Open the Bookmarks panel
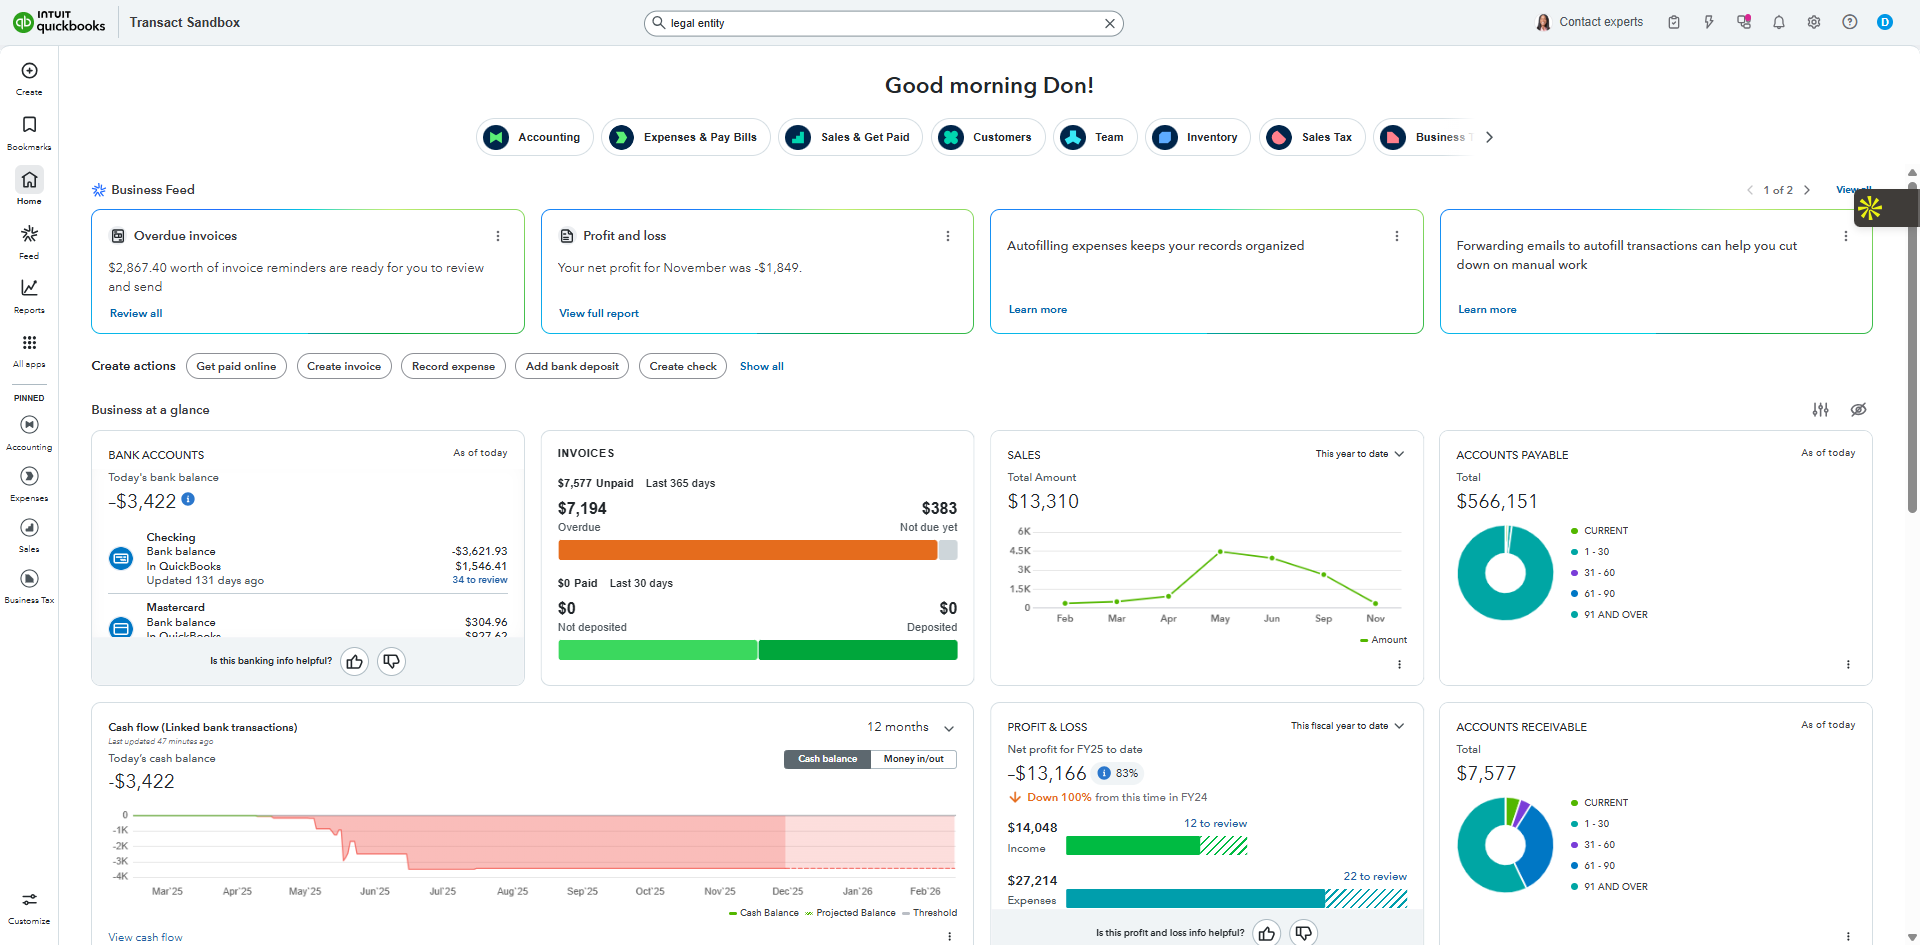Screen dimensions: 1920x945 click(29, 127)
